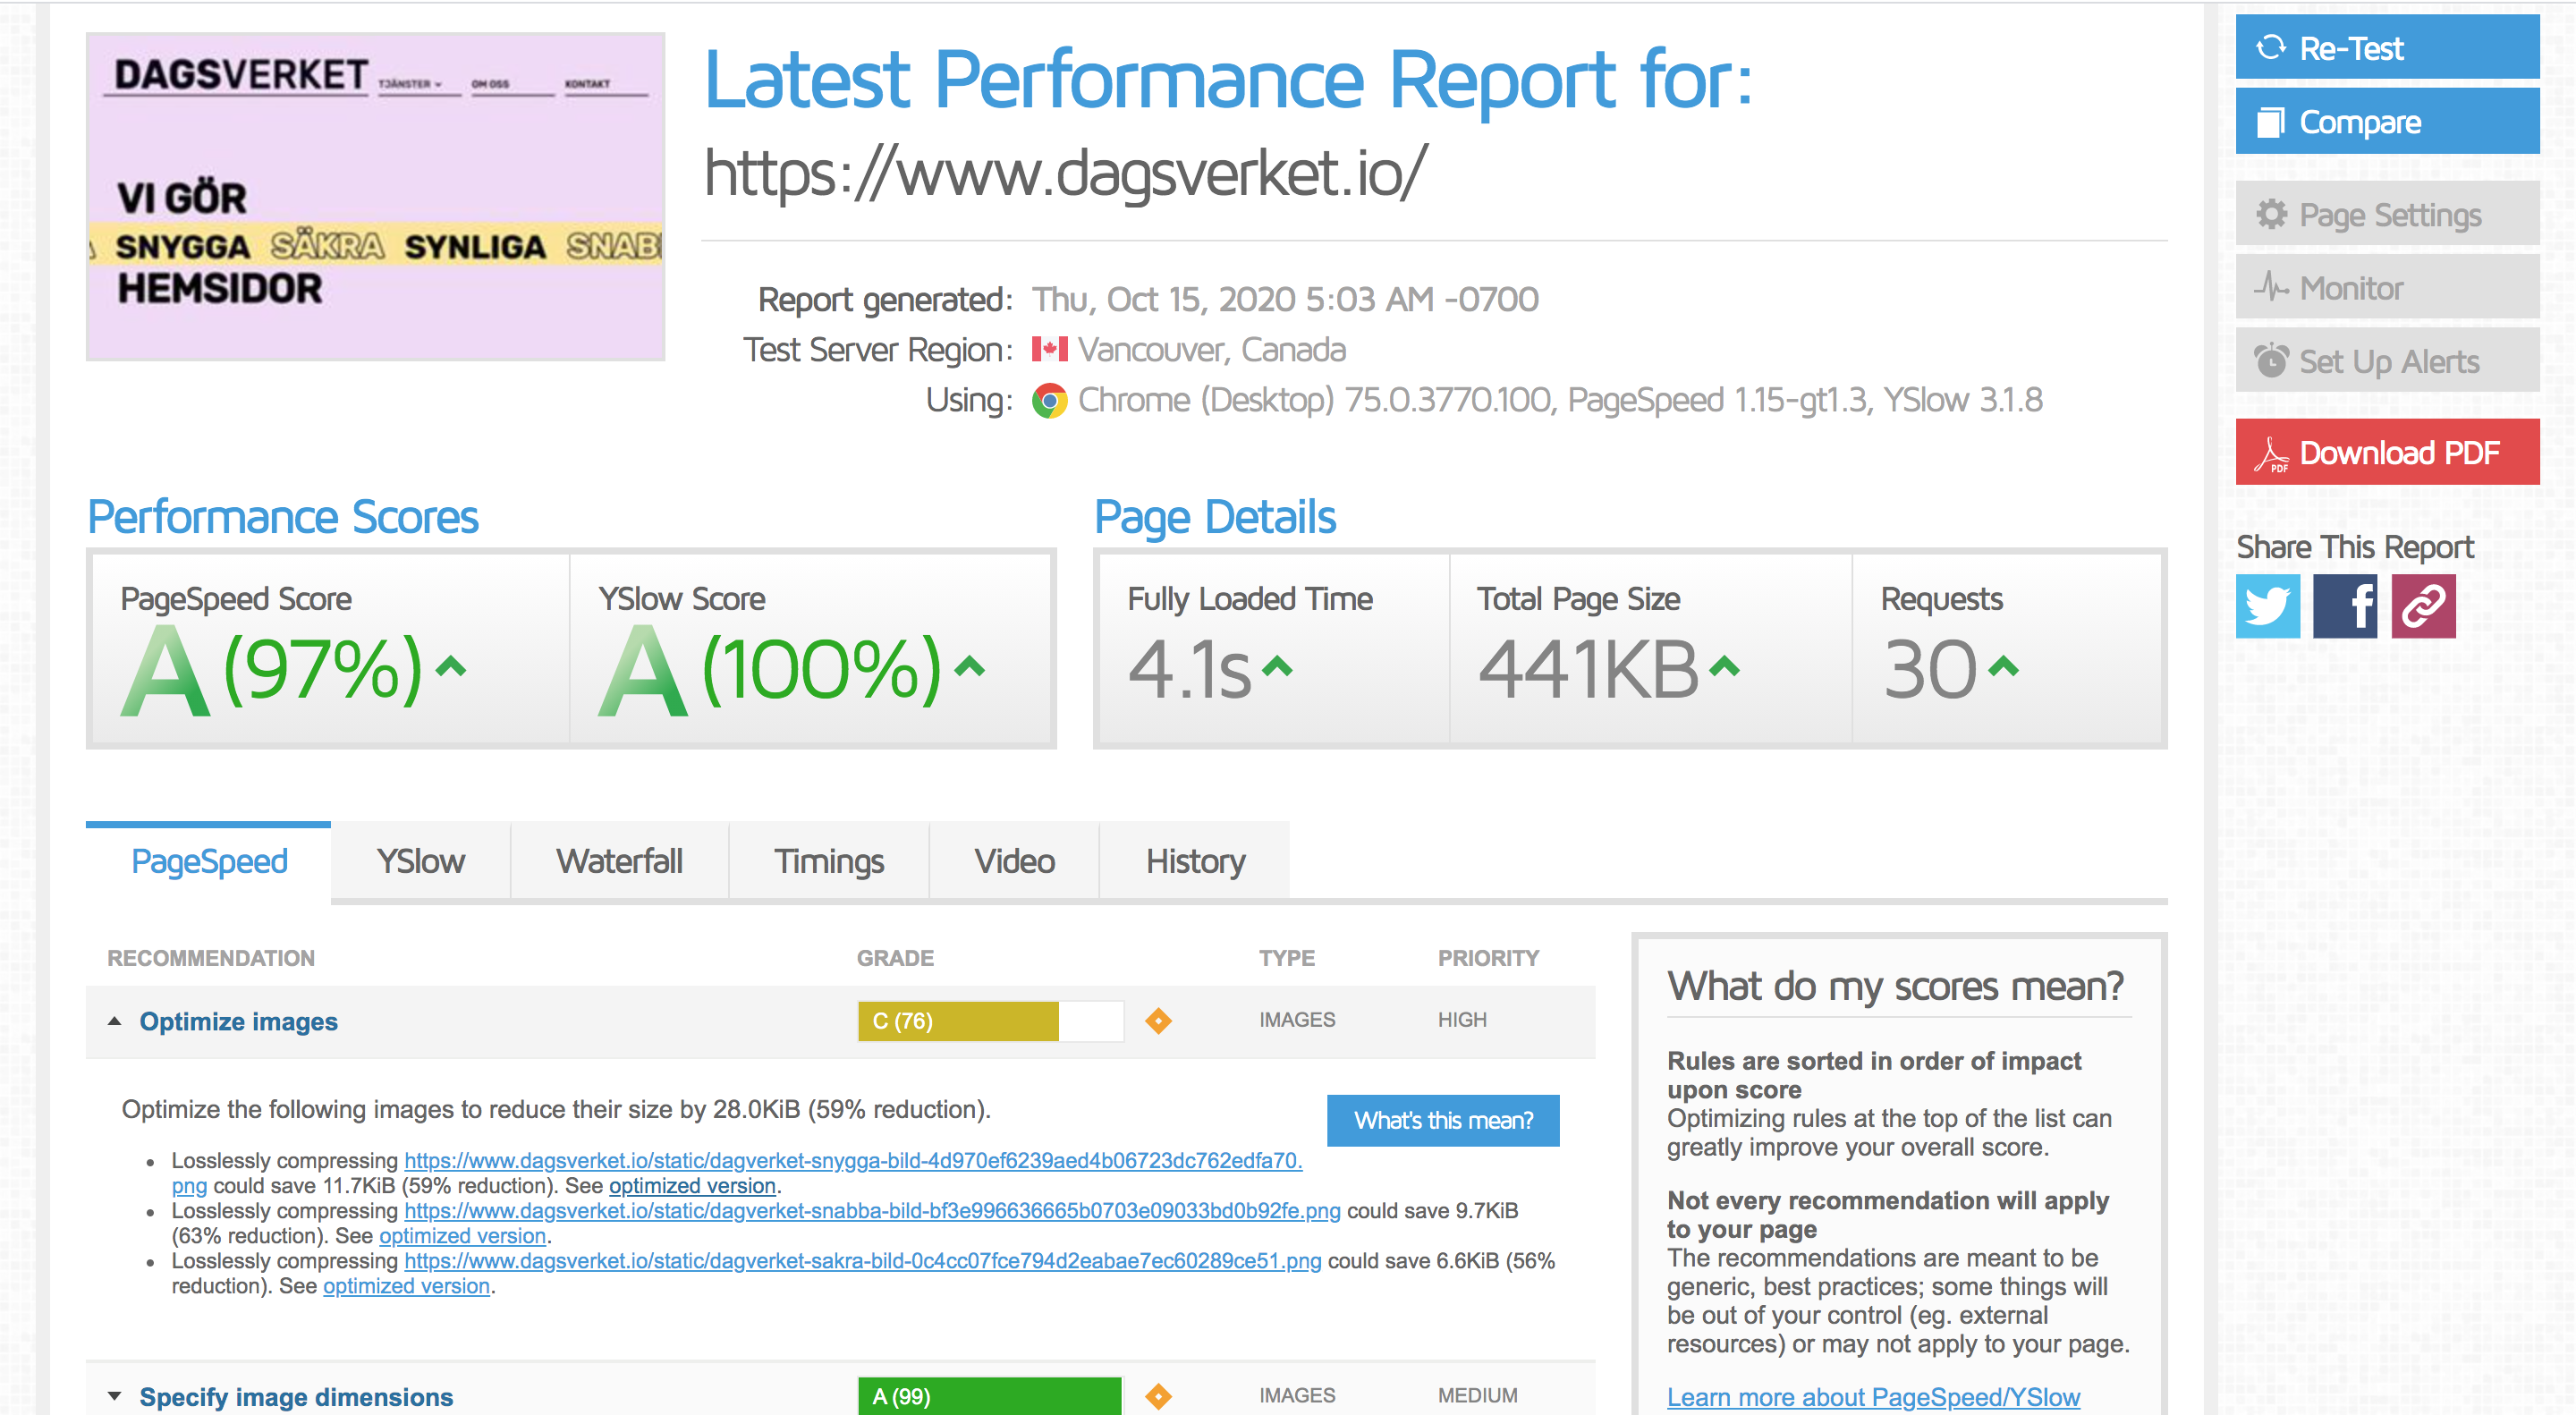Click Set Up Alerts
This screenshot has height=1415, width=2576.
click(x=2387, y=361)
